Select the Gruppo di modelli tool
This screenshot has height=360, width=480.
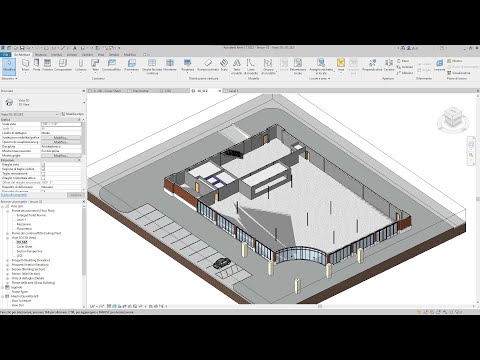[268, 66]
